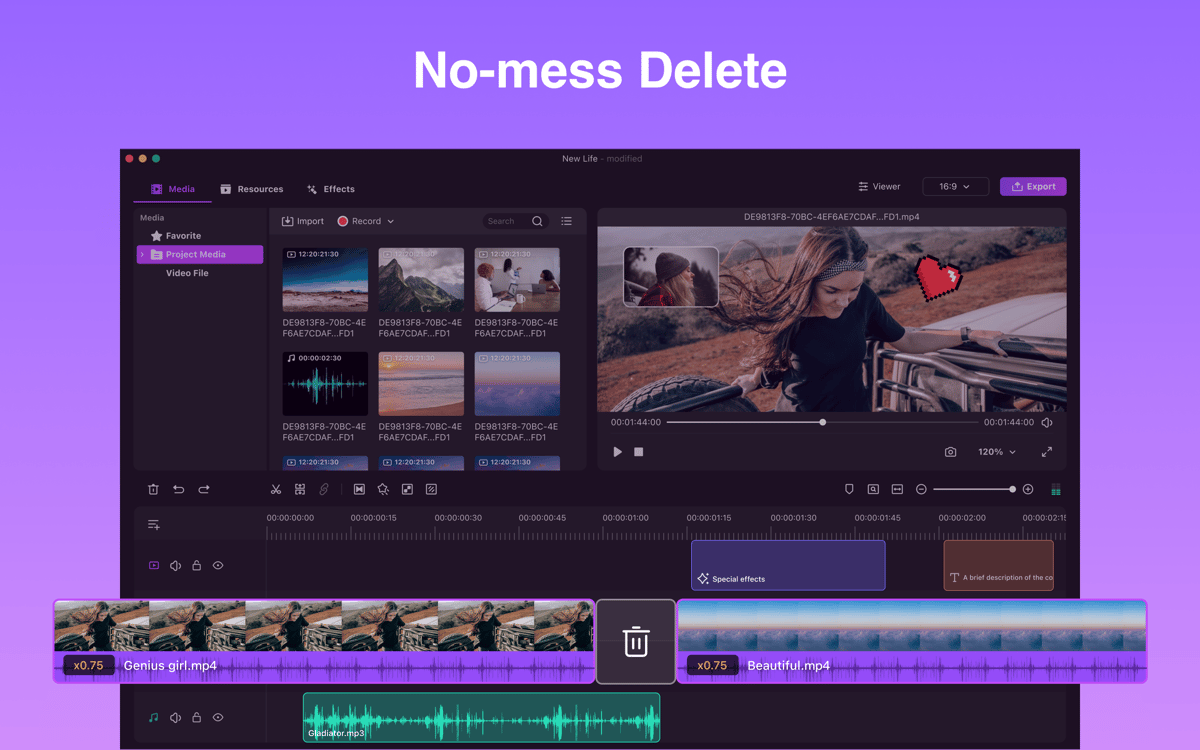Click the redo arrow in timeline toolbar
The width and height of the screenshot is (1200, 750).
coord(204,490)
